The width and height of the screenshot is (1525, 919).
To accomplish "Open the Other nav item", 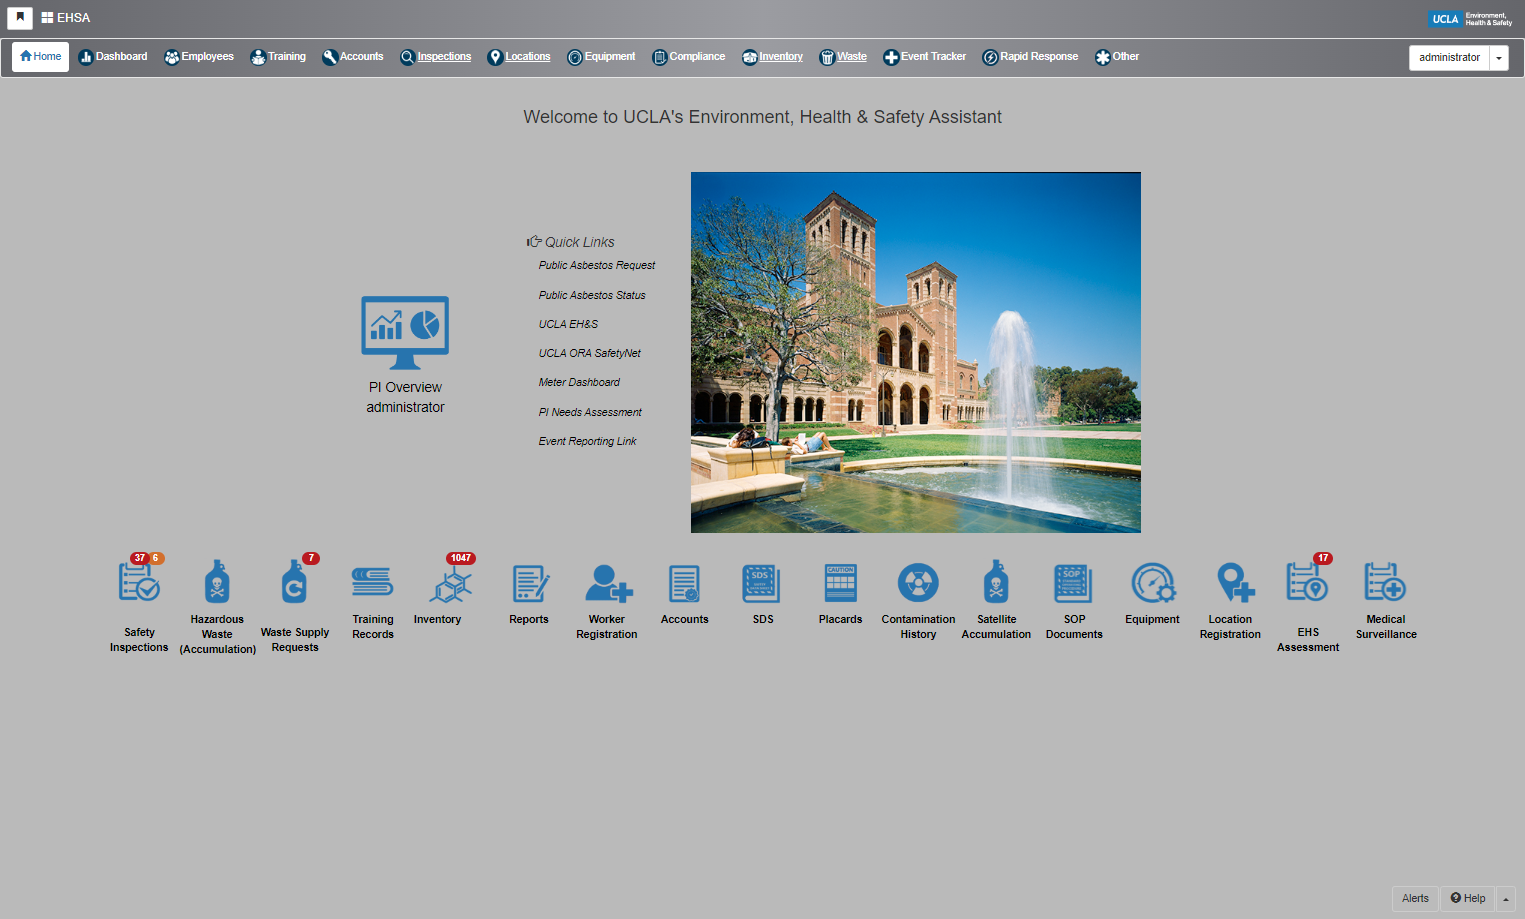I will click(1117, 57).
